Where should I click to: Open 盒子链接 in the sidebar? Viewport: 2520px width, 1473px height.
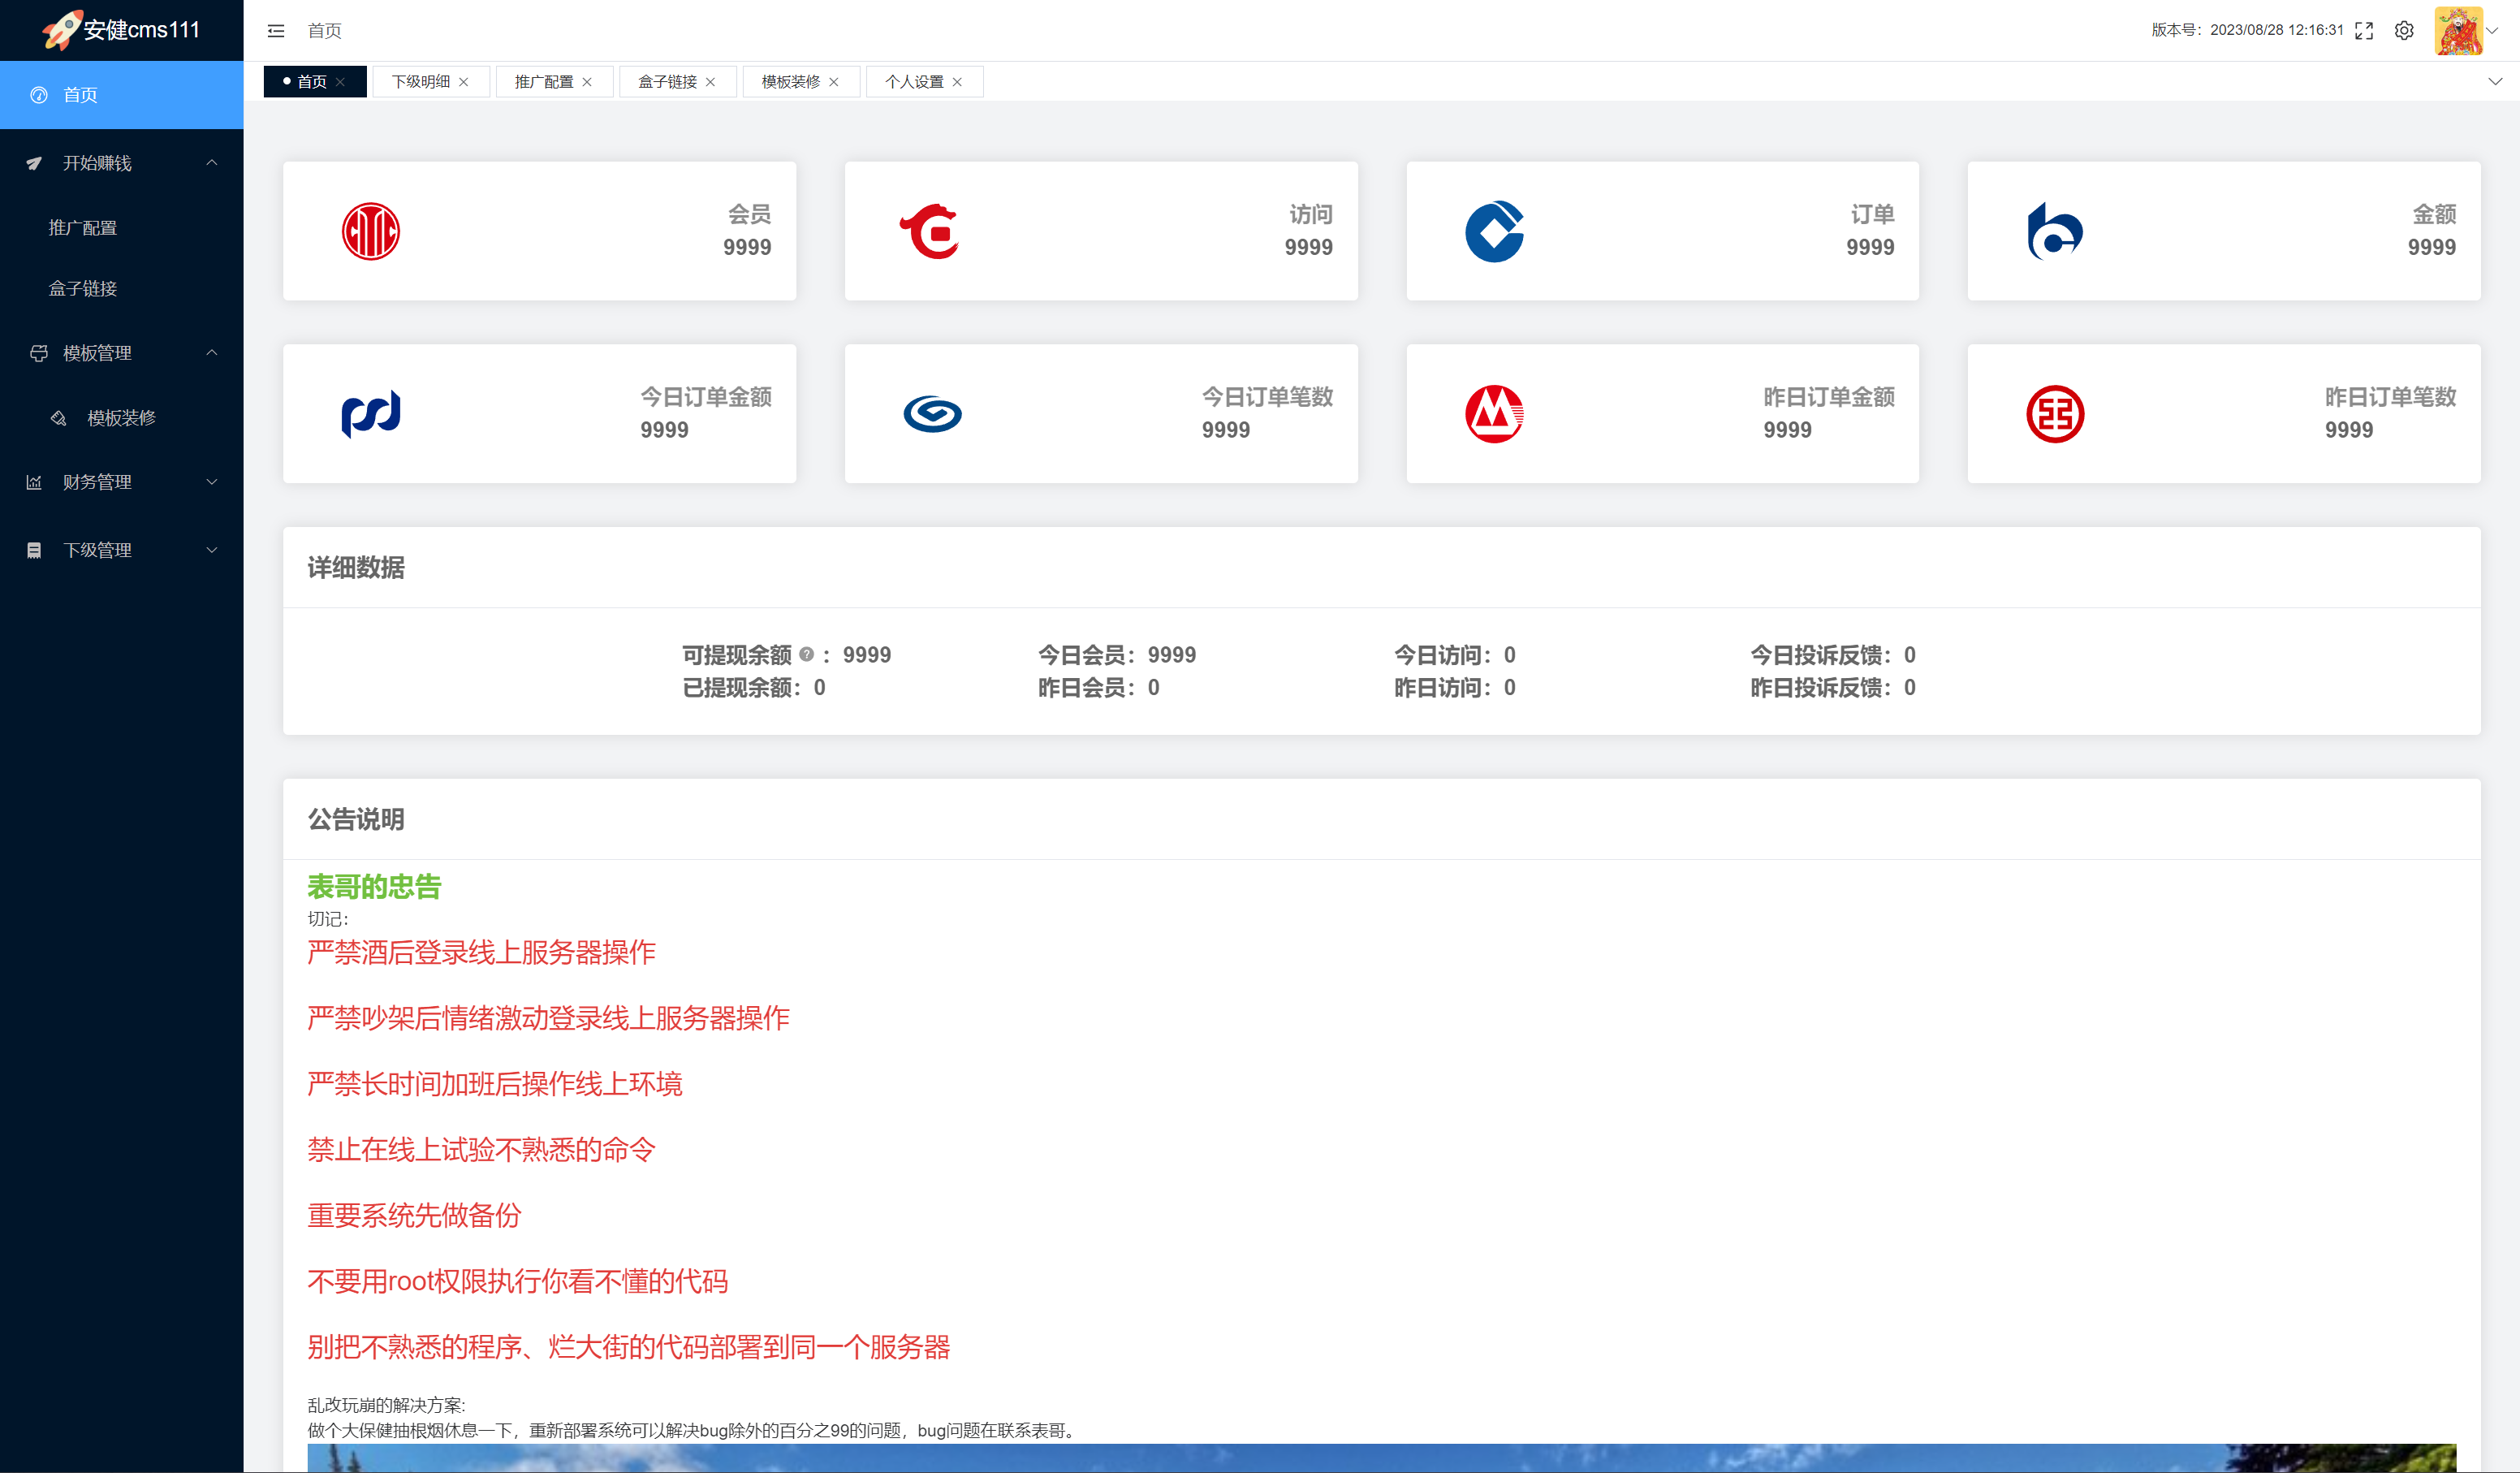83,289
